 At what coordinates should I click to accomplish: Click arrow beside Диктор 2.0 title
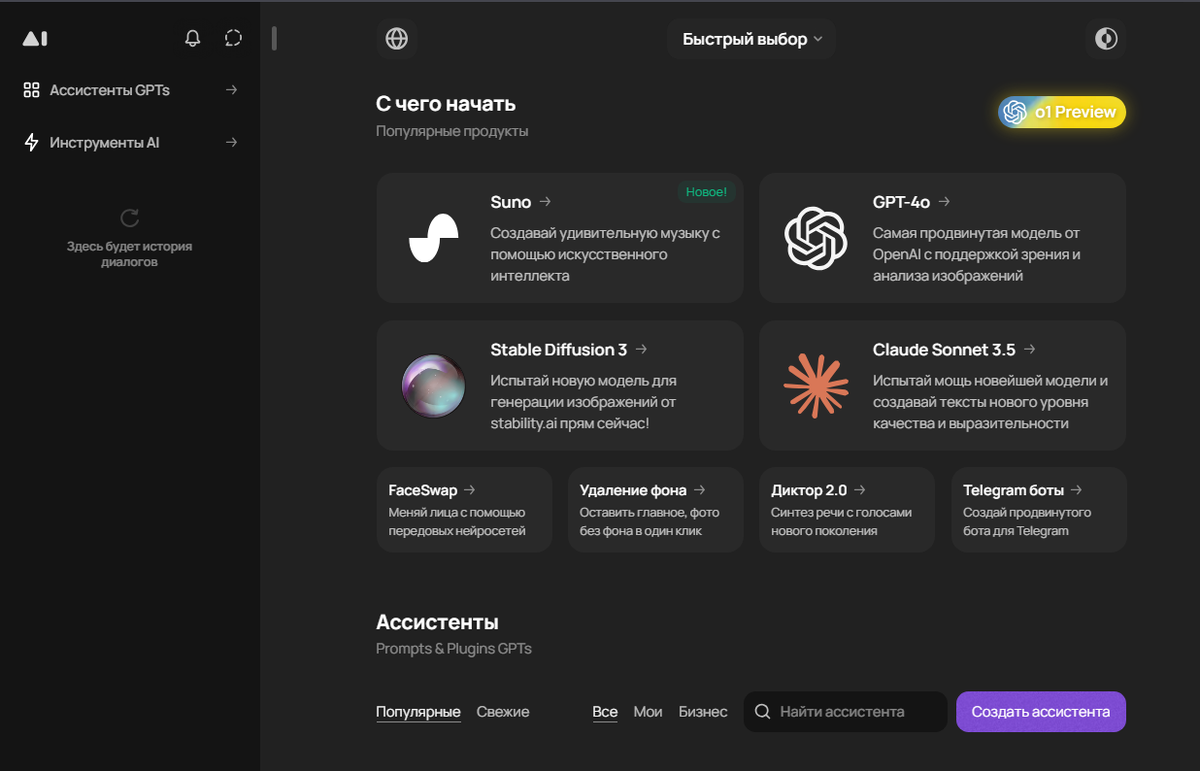(859, 490)
